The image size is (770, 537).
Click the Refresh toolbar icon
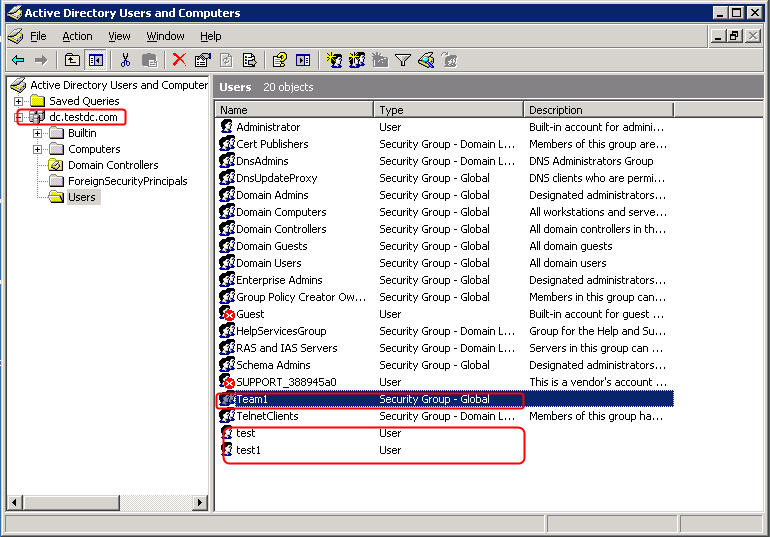226,60
